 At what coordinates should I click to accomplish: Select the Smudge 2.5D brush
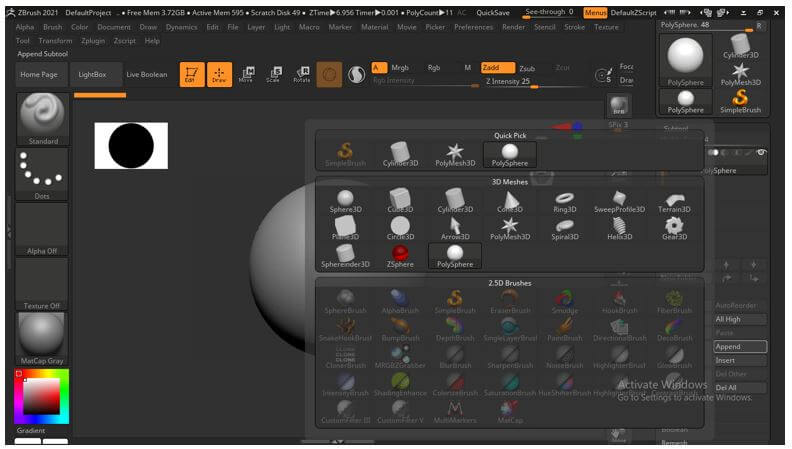pyautogui.click(x=565, y=303)
